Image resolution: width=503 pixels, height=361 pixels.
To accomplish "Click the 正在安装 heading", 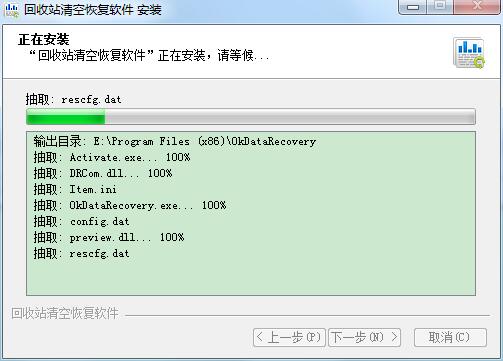I will (x=44, y=39).
